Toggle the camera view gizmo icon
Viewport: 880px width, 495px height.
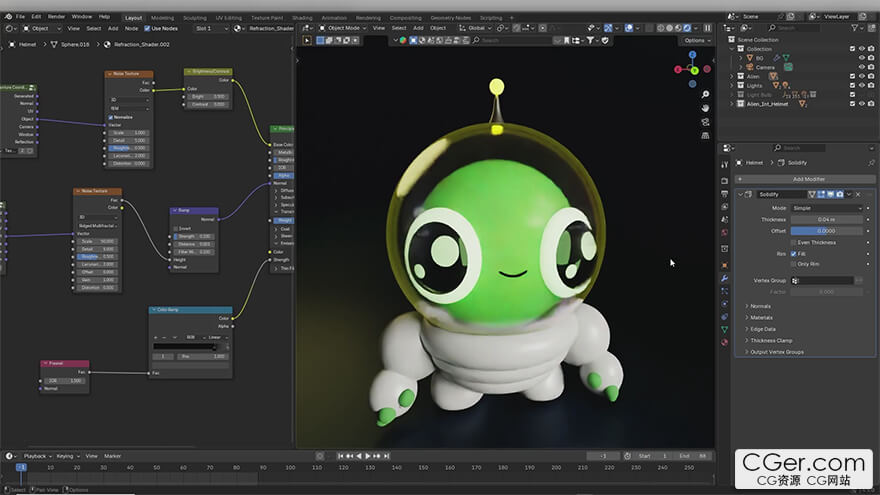[x=705, y=121]
